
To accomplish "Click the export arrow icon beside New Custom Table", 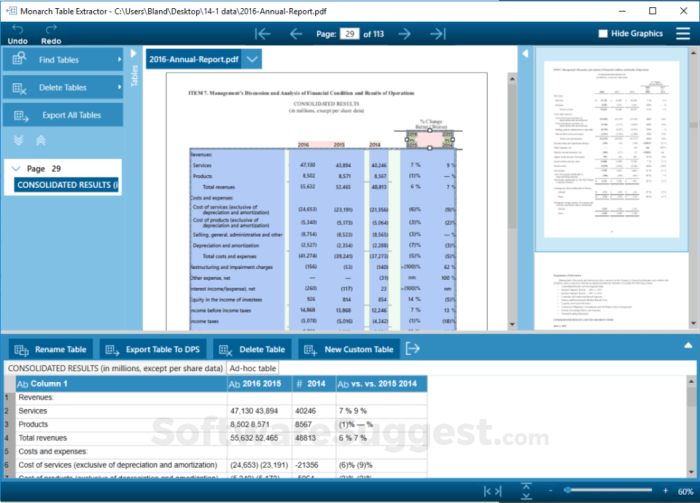I will [412, 349].
